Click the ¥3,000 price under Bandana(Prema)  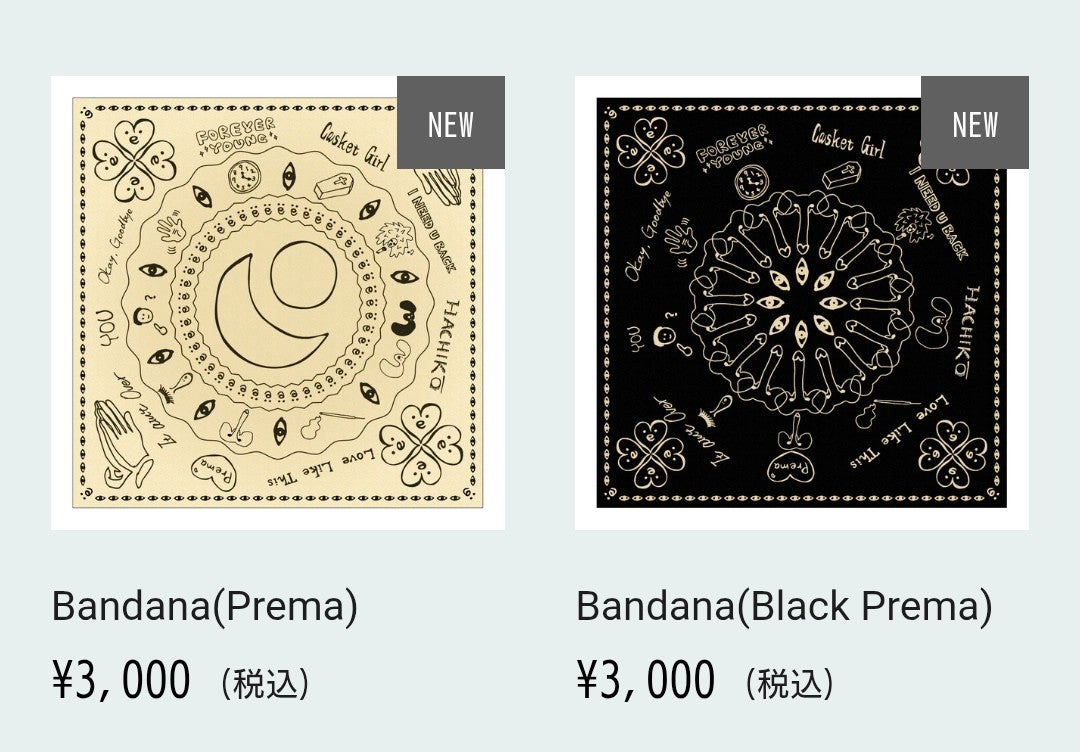121,681
